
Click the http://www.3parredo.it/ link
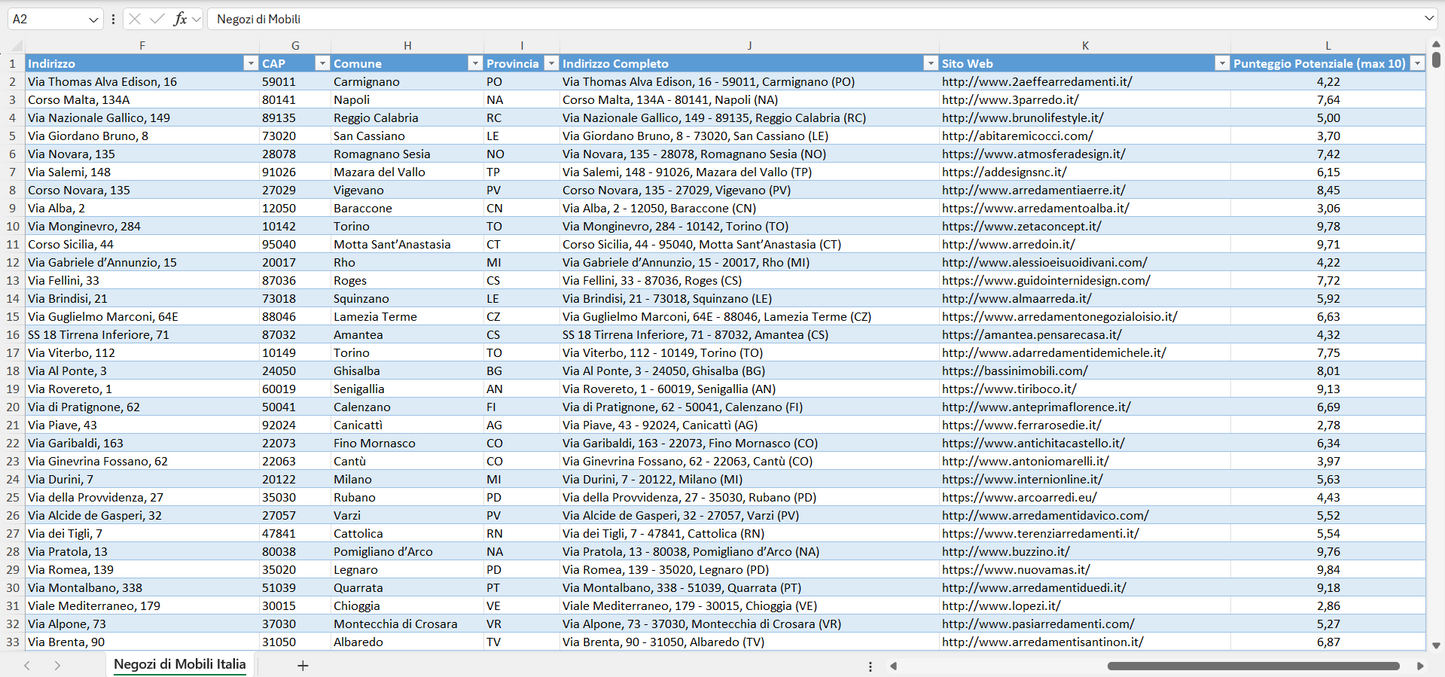pos(1010,100)
